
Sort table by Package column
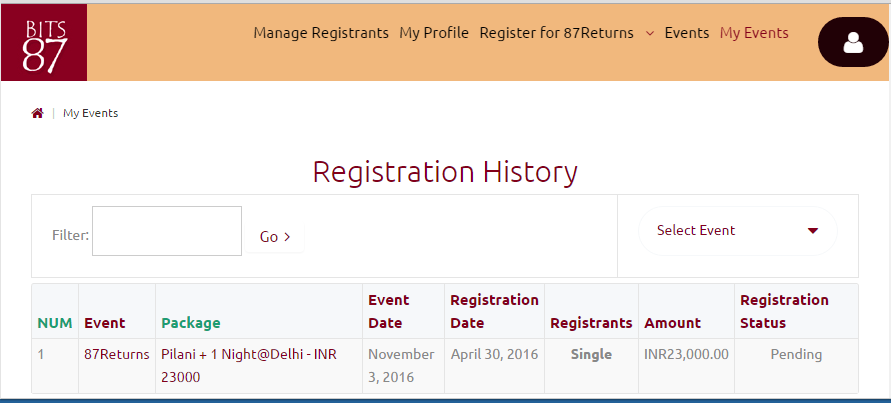(x=191, y=323)
